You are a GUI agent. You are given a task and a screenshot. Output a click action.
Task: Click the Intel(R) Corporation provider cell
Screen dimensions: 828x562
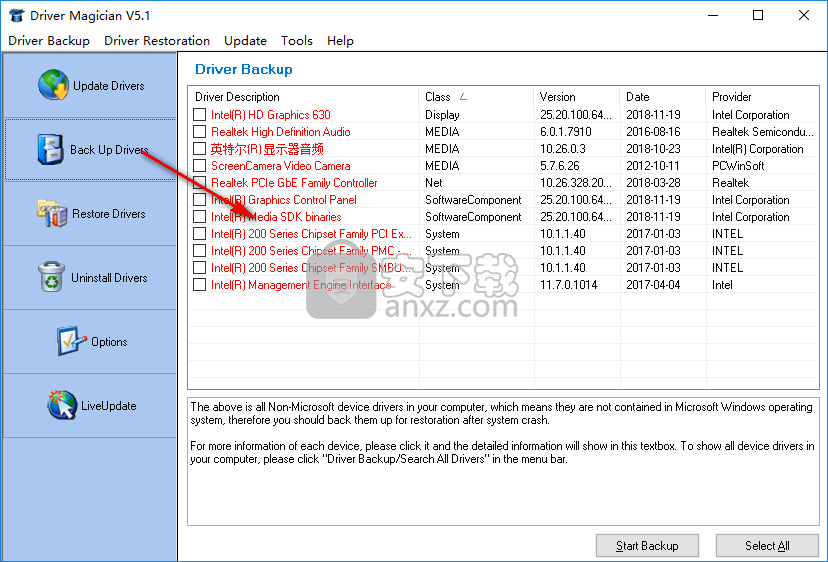pyautogui.click(x=757, y=148)
